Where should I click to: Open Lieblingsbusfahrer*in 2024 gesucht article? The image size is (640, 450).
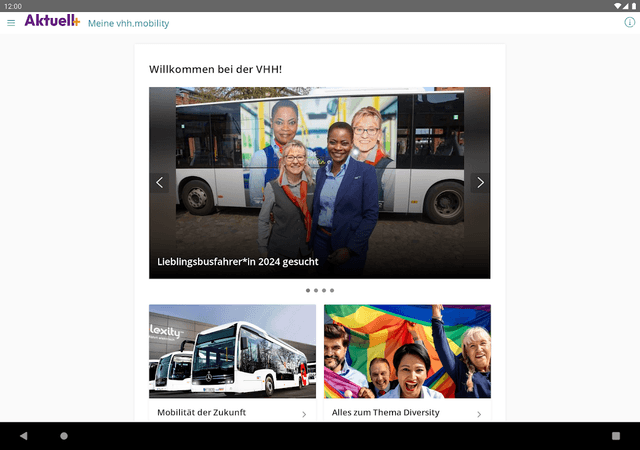(238, 262)
